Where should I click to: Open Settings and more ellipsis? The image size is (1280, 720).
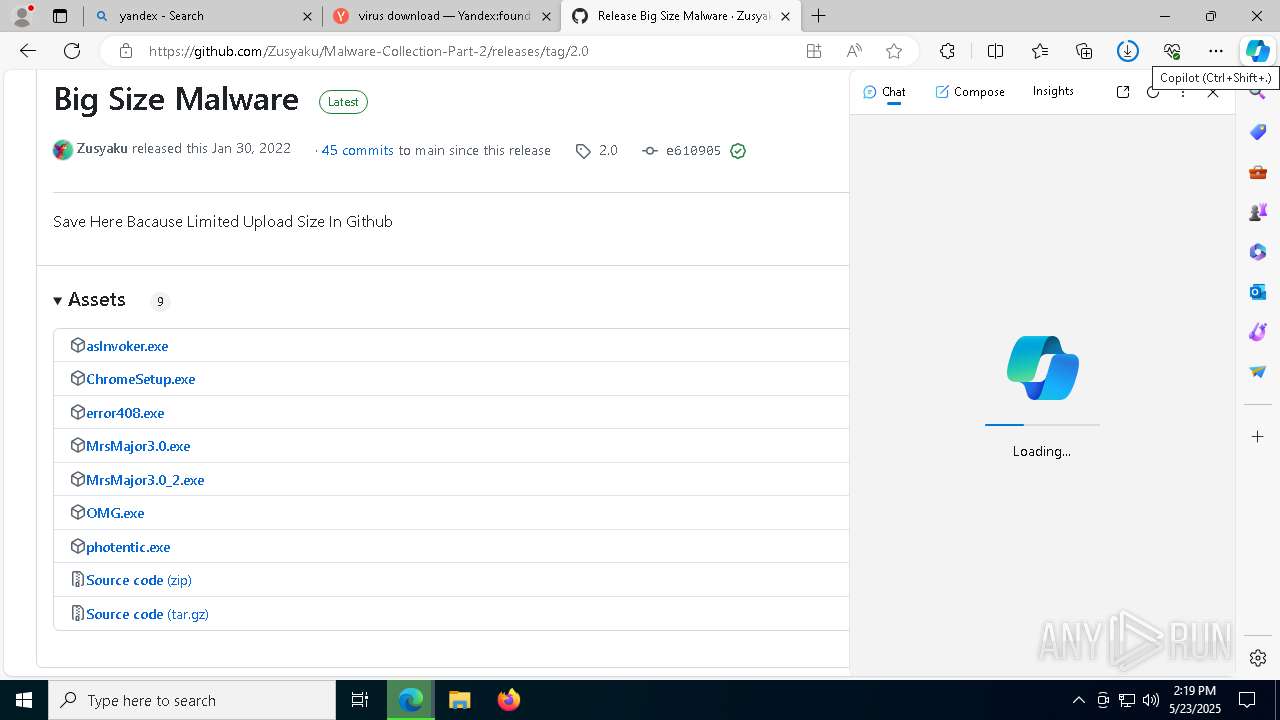coord(1216,51)
